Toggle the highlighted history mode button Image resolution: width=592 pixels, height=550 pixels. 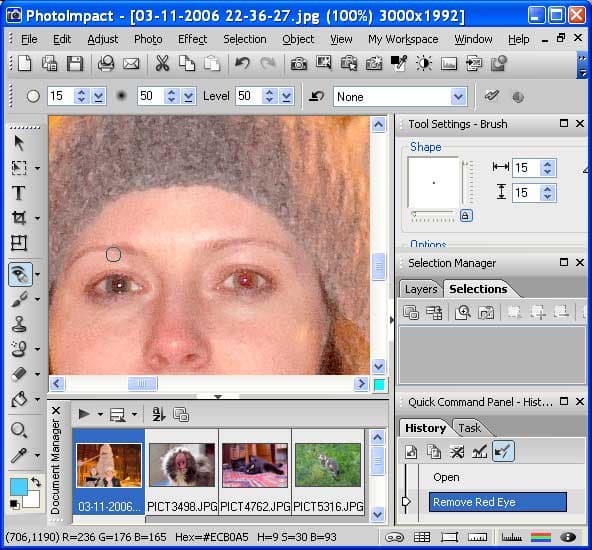pos(503,451)
